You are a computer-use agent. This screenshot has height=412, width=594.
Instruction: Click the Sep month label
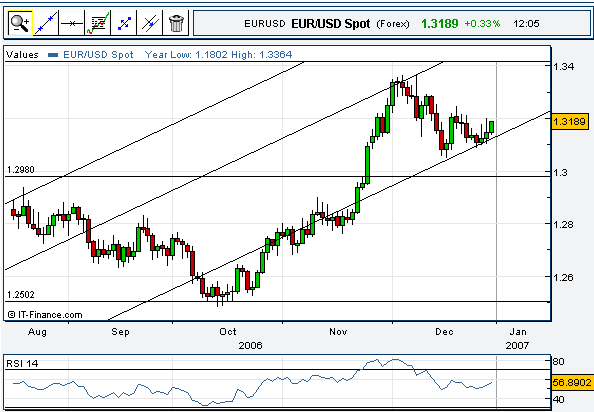point(120,332)
